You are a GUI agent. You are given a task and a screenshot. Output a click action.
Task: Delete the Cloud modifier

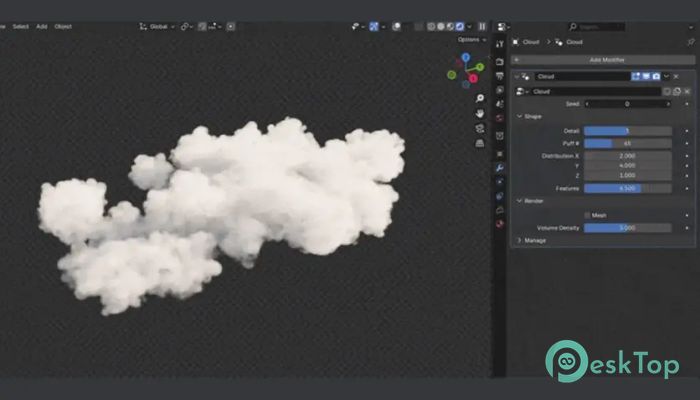pyautogui.click(x=676, y=76)
